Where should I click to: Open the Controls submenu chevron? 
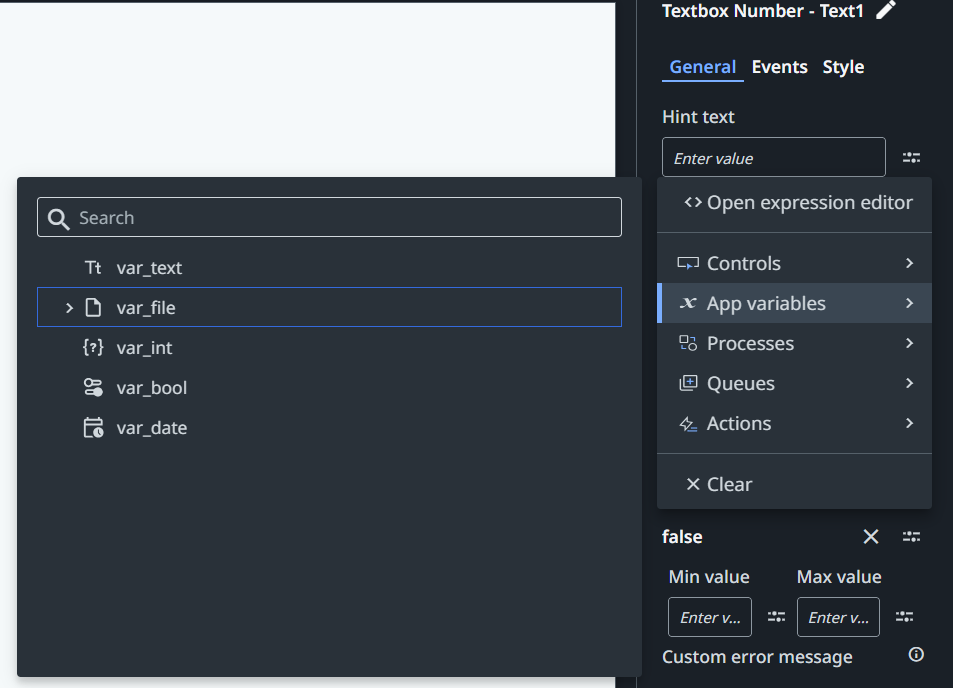(x=909, y=263)
